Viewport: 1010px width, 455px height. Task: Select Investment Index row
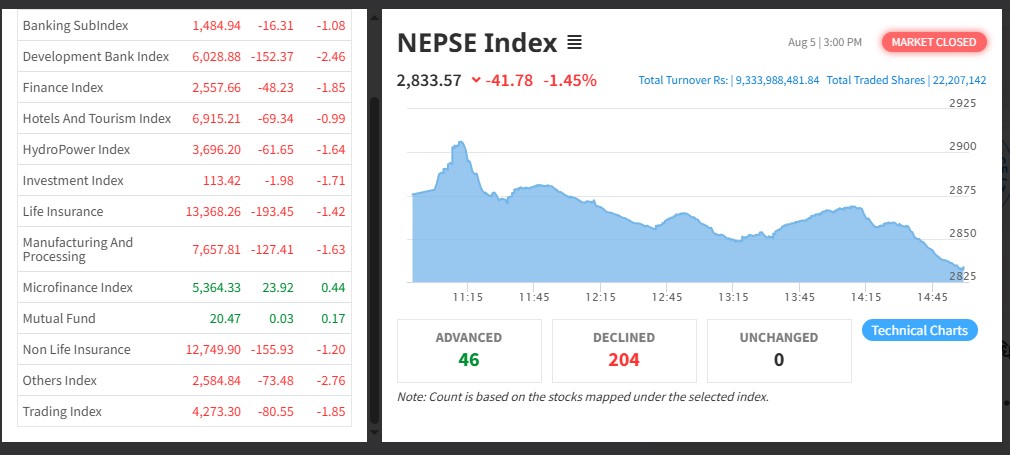[x=73, y=180]
